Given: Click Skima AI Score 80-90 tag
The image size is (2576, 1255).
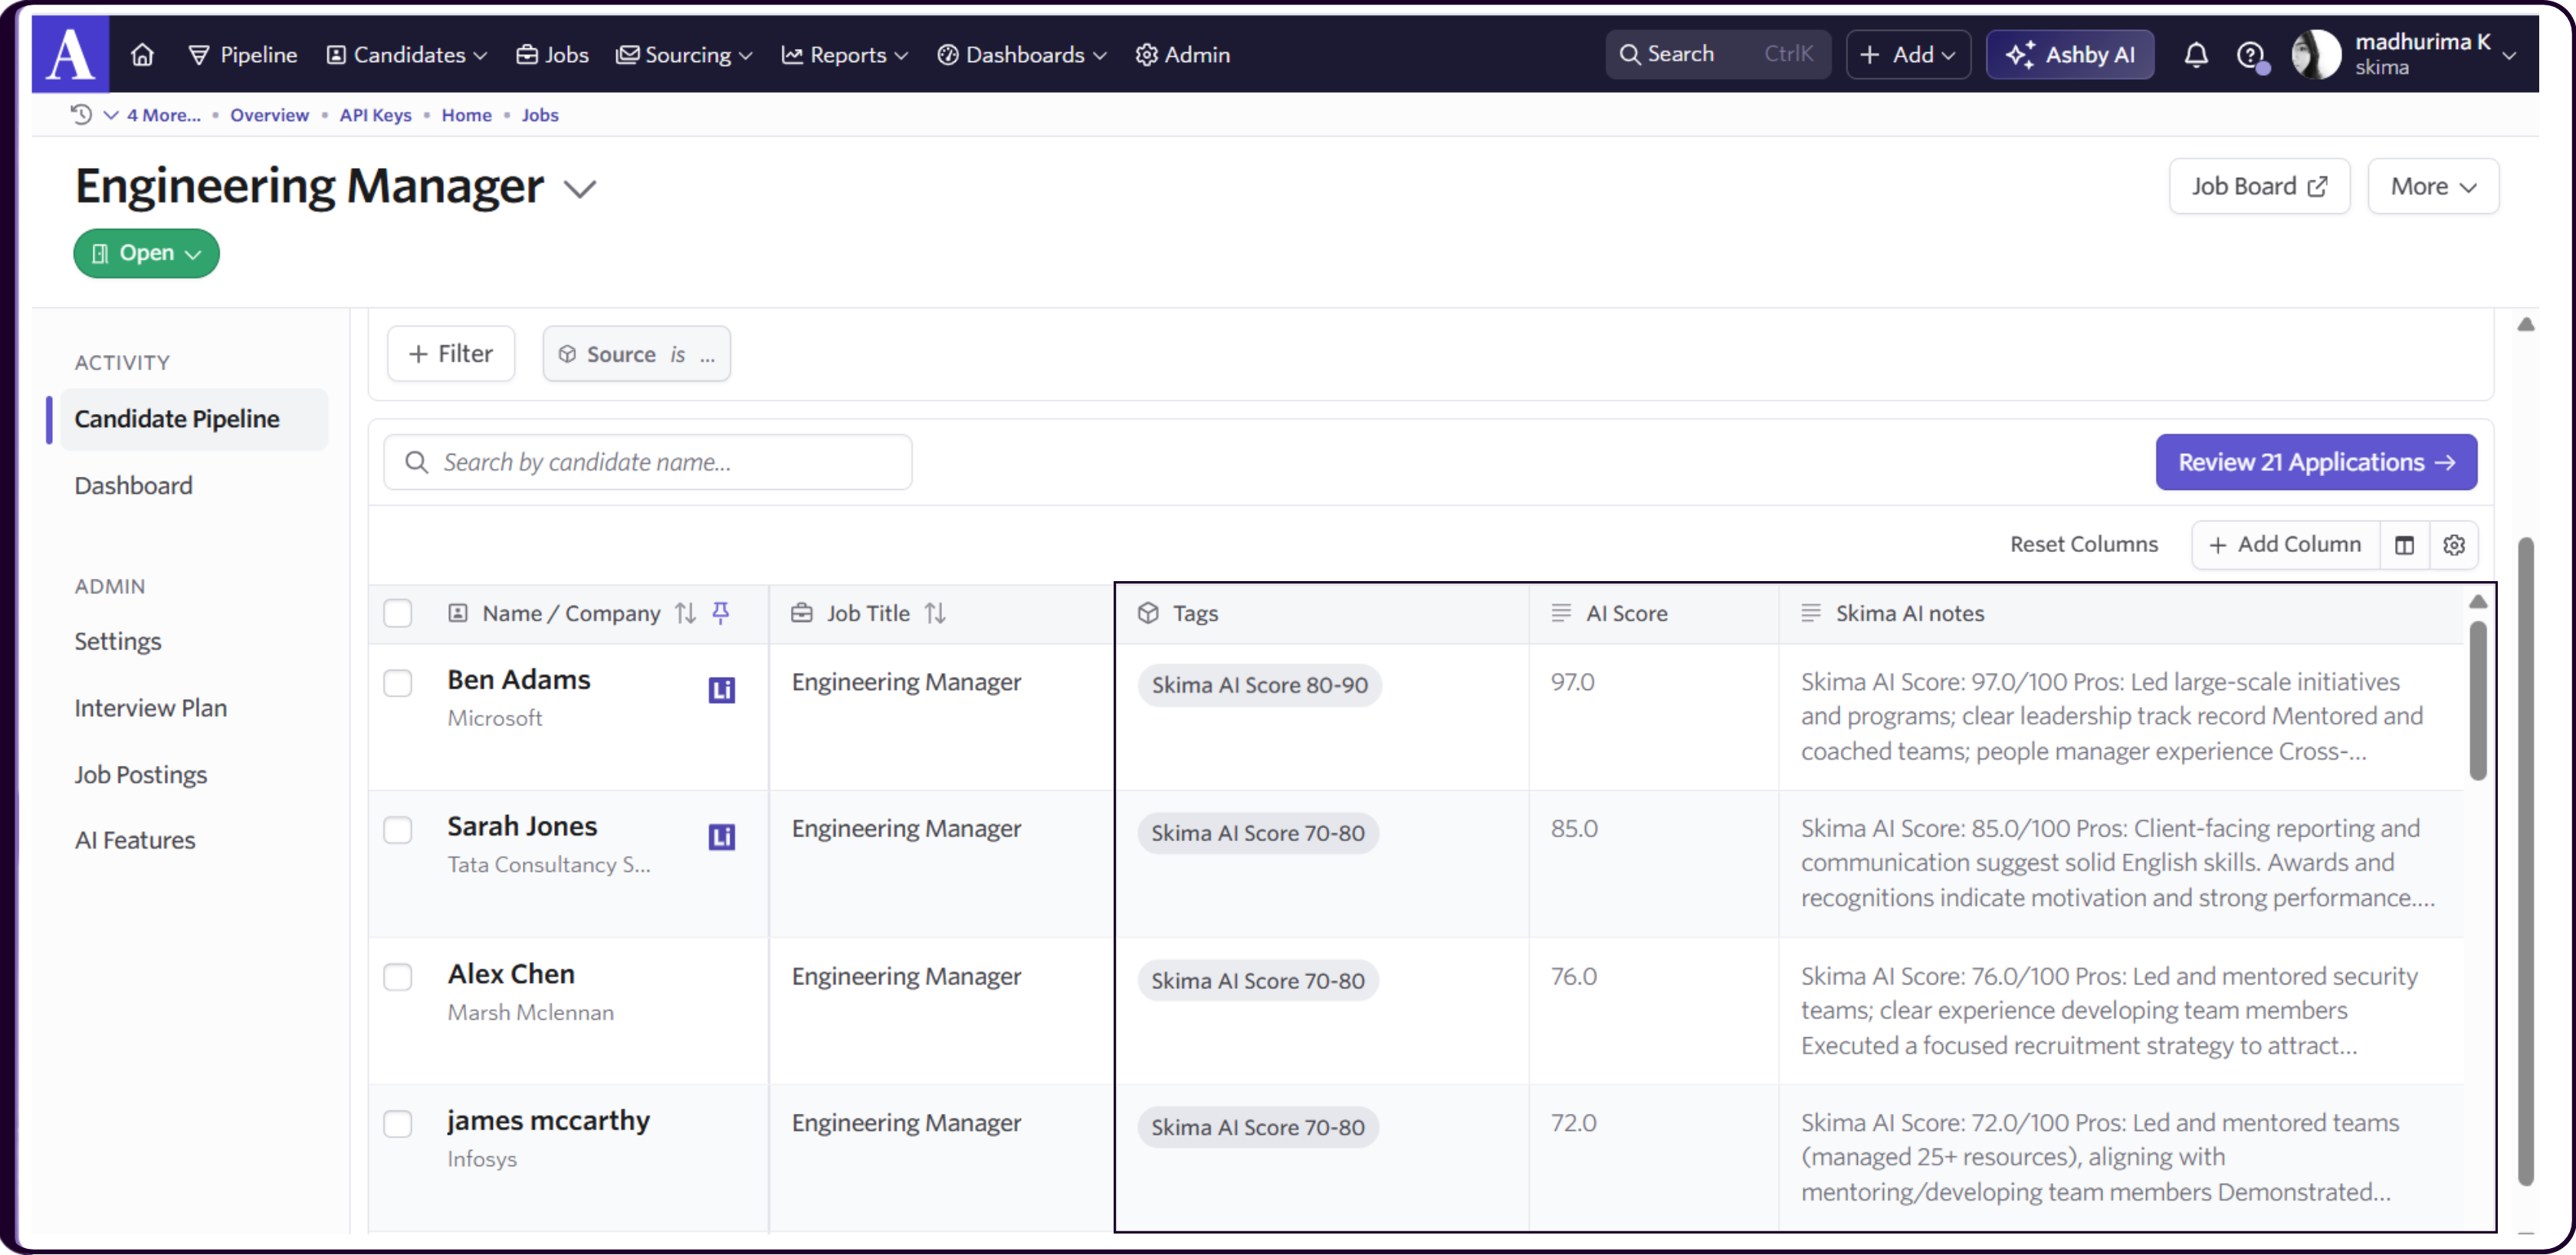Looking at the screenshot, I should point(1259,685).
